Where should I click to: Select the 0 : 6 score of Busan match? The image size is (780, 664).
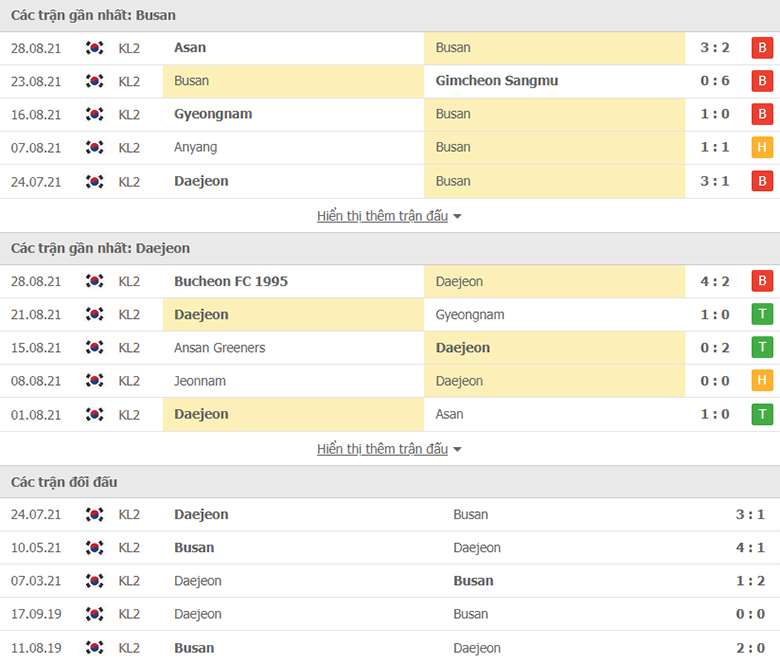tap(715, 81)
